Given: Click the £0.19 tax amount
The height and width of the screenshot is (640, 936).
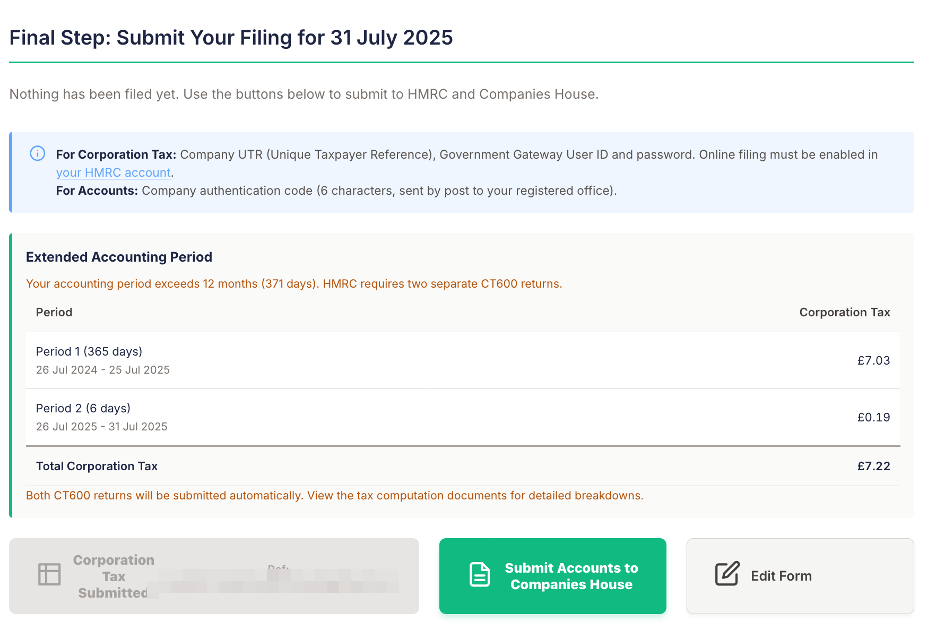Looking at the screenshot, I should click(x=873, y=417).
